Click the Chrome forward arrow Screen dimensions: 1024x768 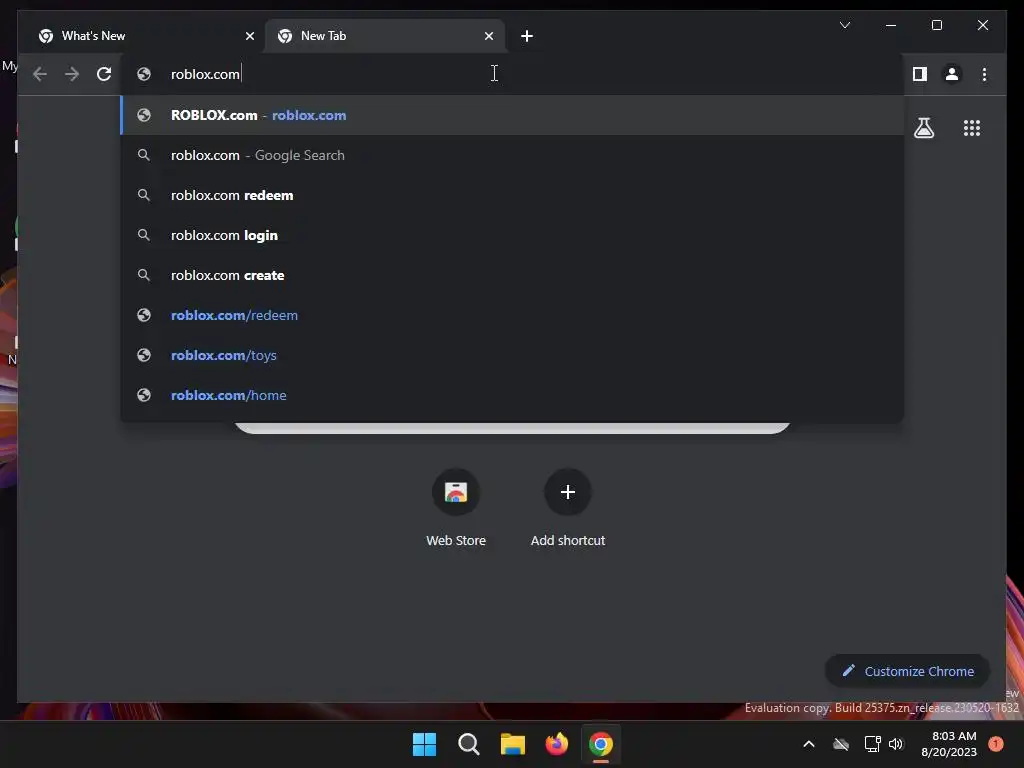tap(72, 74)
